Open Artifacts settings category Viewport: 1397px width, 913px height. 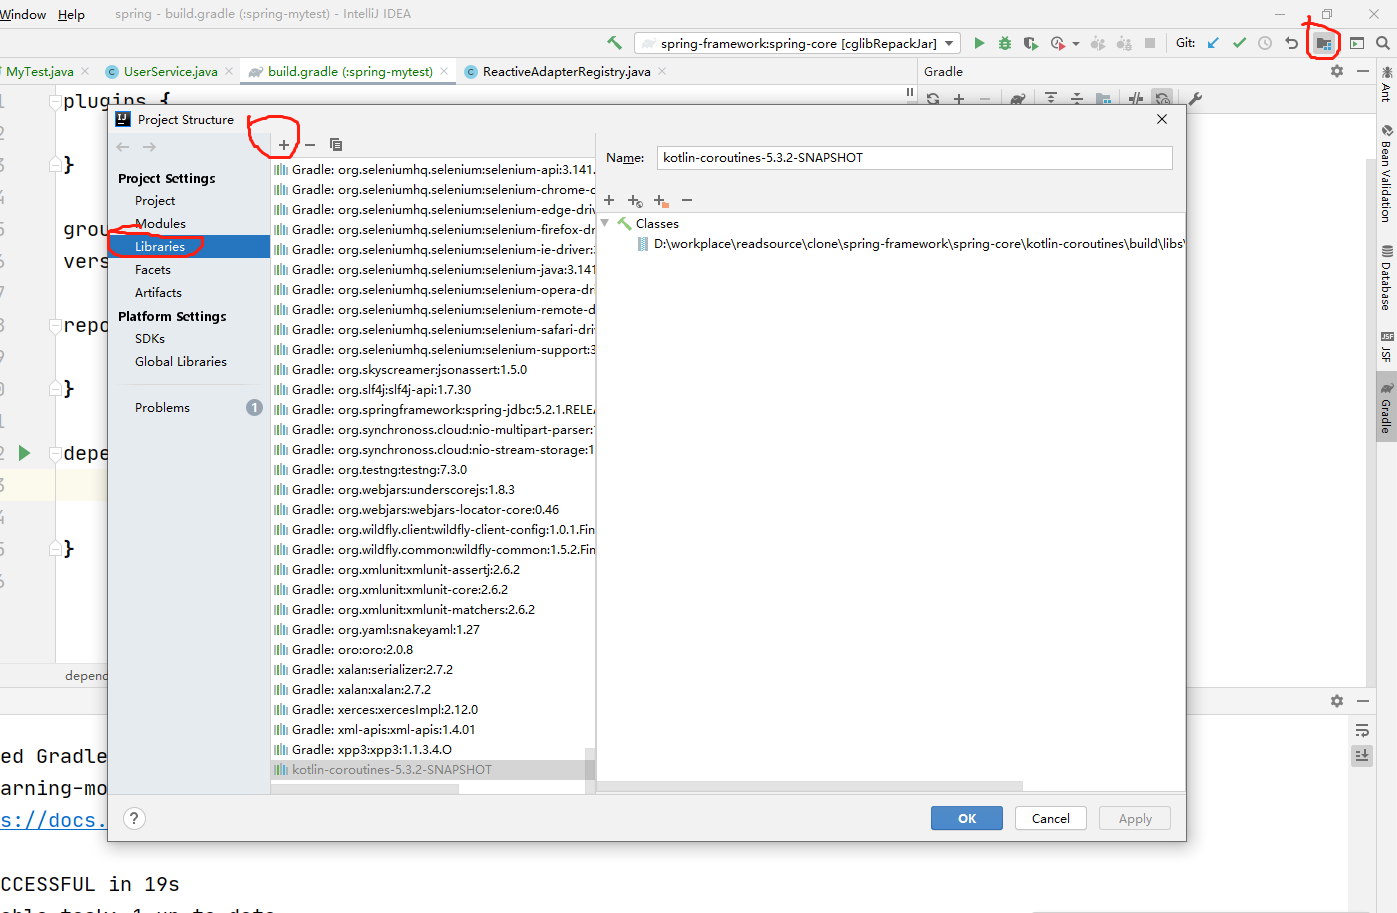[158, 293]
